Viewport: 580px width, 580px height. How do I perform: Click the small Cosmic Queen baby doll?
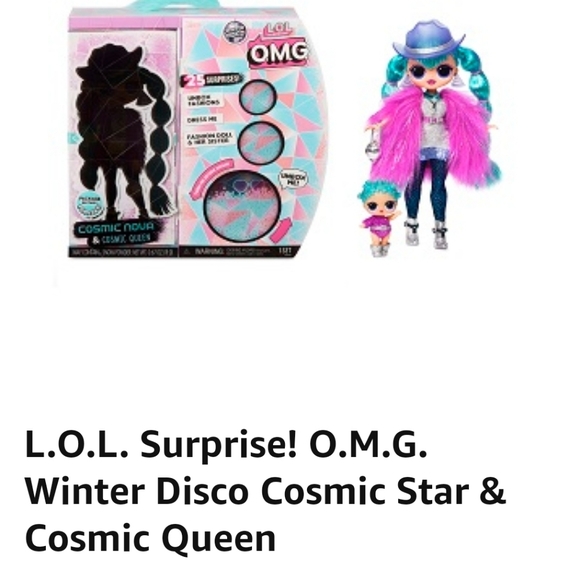tap(378, 218)
